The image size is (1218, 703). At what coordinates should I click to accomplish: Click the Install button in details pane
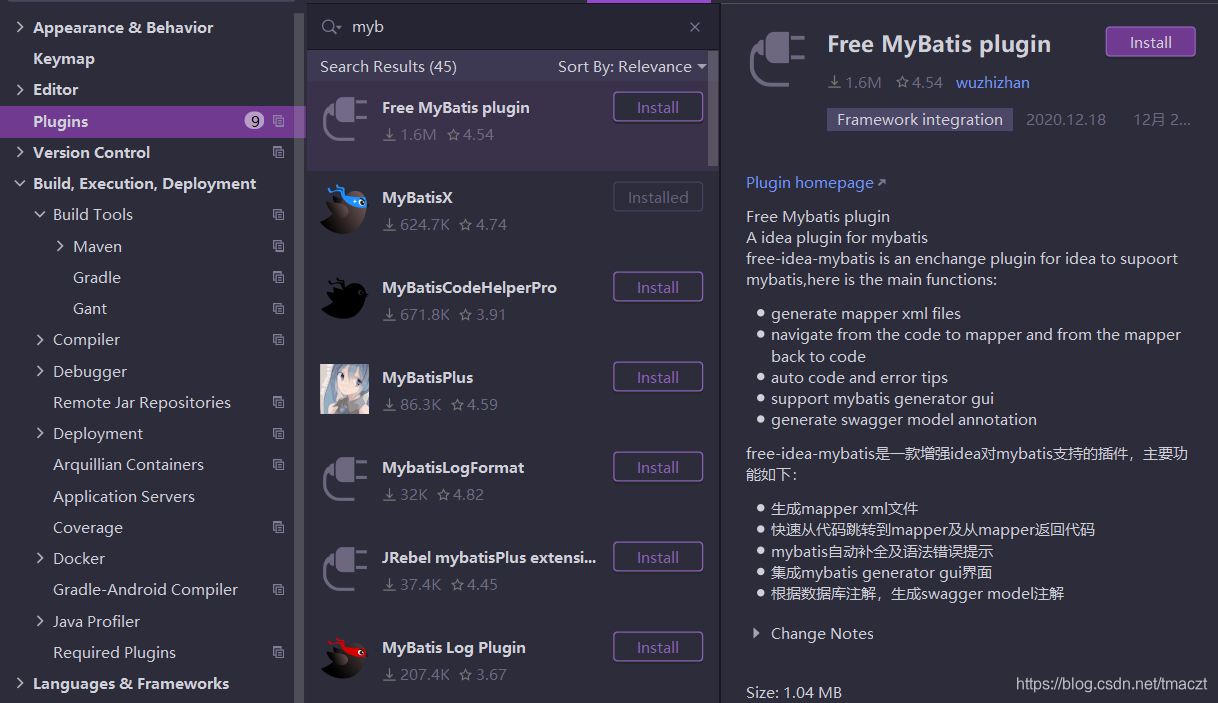tap(1151, 42)
